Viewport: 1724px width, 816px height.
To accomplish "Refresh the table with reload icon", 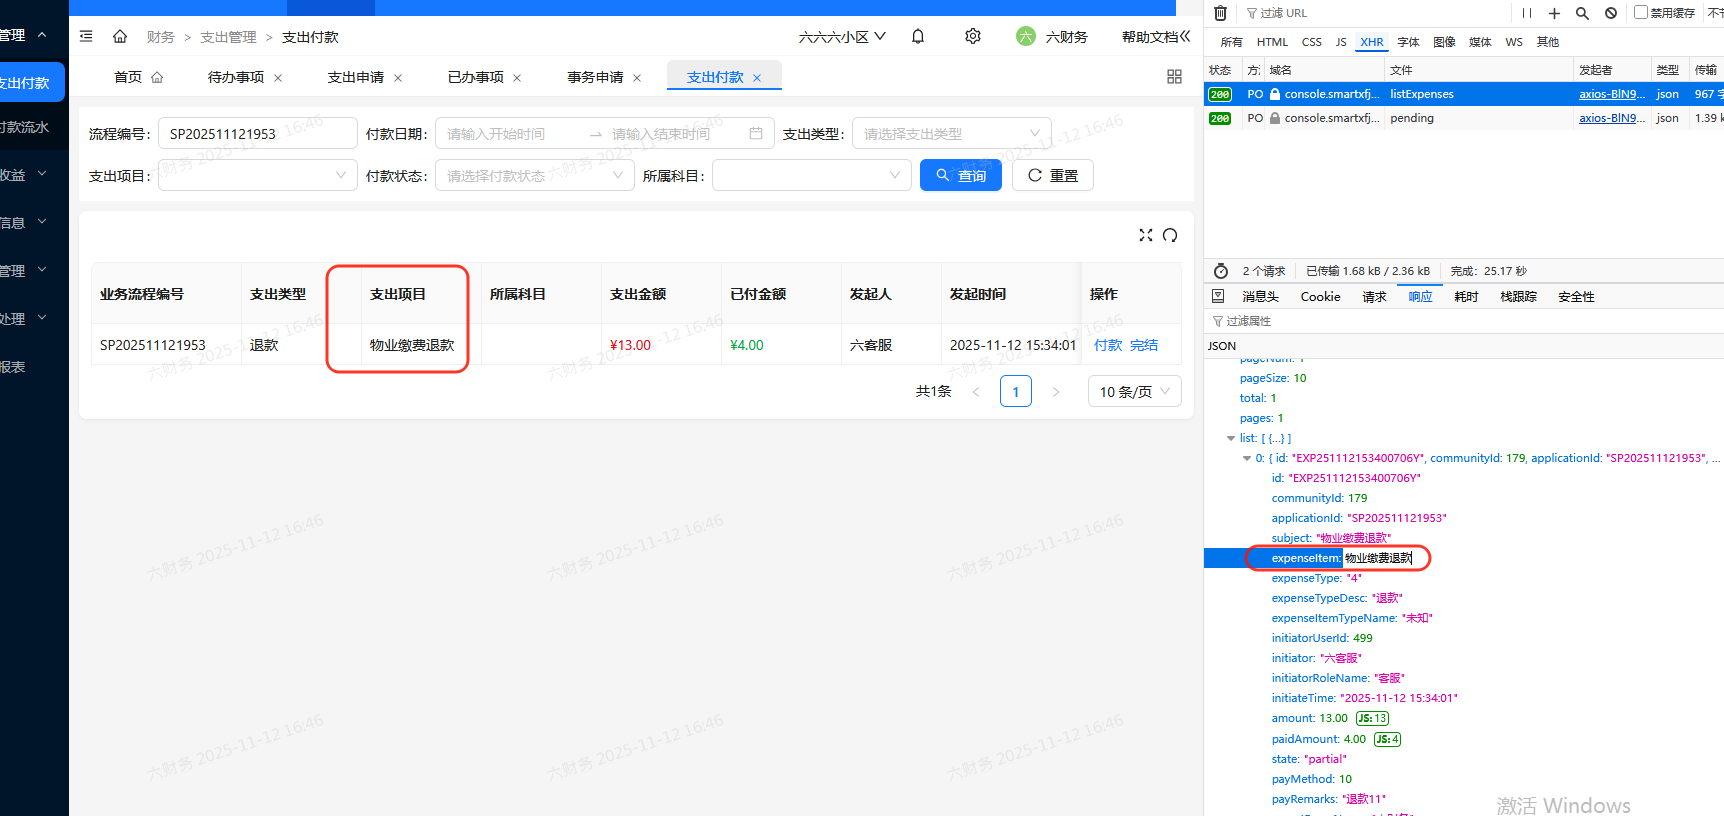I will click(1170, 235).
